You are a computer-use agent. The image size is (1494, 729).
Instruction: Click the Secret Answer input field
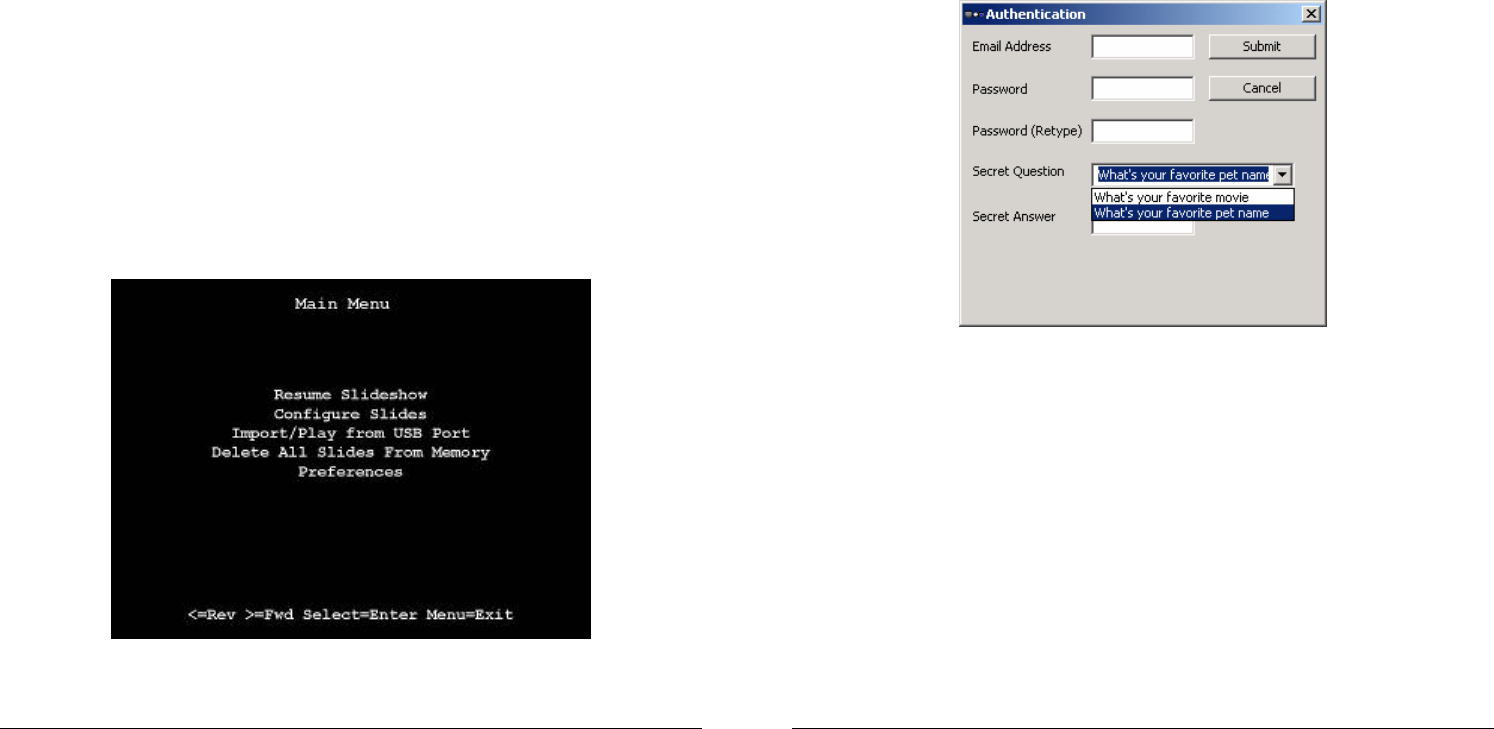[x=1142, y=228]
